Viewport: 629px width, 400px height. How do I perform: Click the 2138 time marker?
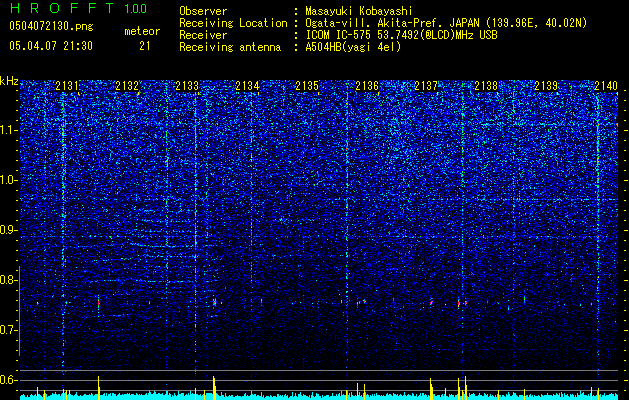pyautogui.click(x=486, y=86)
